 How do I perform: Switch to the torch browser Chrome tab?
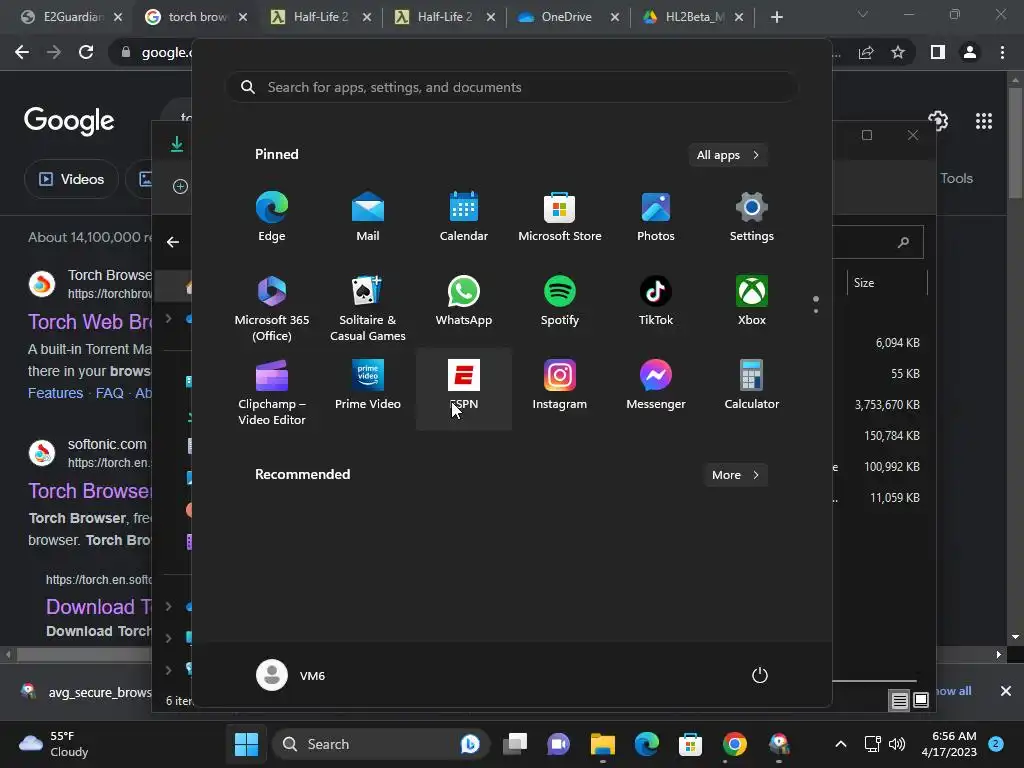pos(197,17)
